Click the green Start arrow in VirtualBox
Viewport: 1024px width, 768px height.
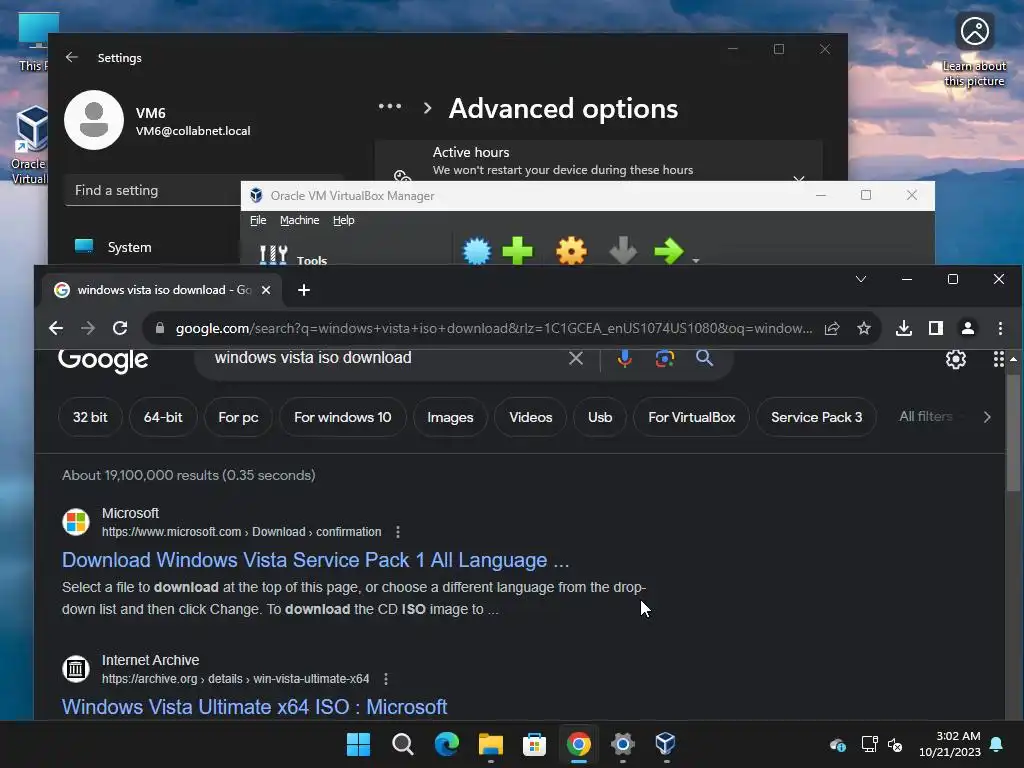click(668, 251)
